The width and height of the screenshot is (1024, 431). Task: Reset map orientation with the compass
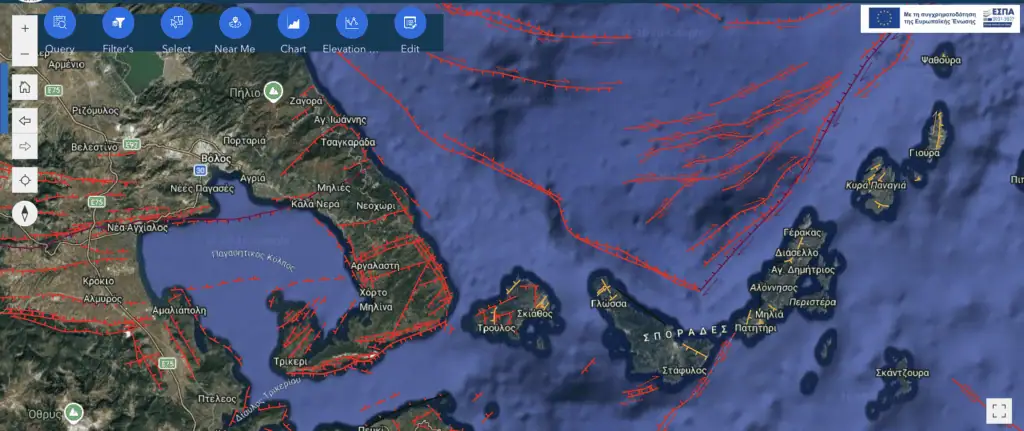pyautogui.click(x=25, y=213)
